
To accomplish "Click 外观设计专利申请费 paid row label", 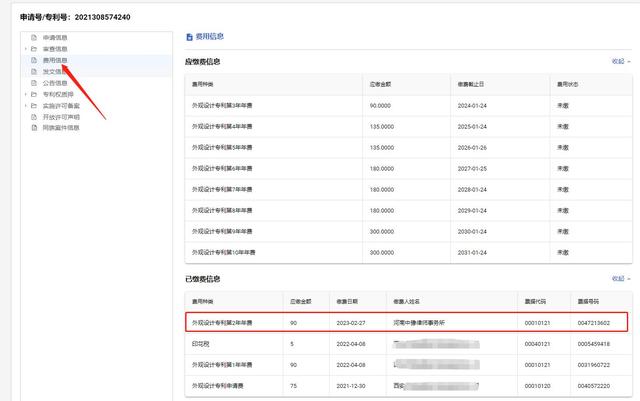I will pyautogui.click(x=218, y=386).
